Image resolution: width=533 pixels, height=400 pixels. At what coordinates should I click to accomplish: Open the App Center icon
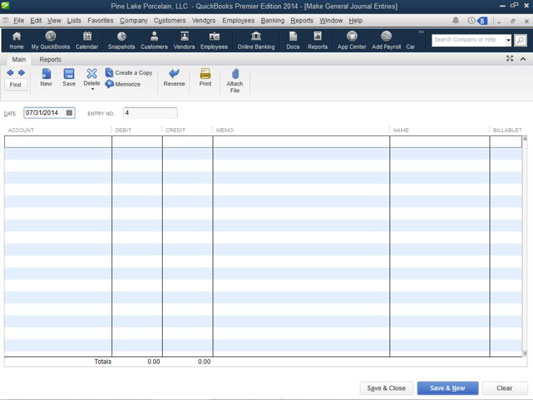pyautogui.click(x=352, y=36)
